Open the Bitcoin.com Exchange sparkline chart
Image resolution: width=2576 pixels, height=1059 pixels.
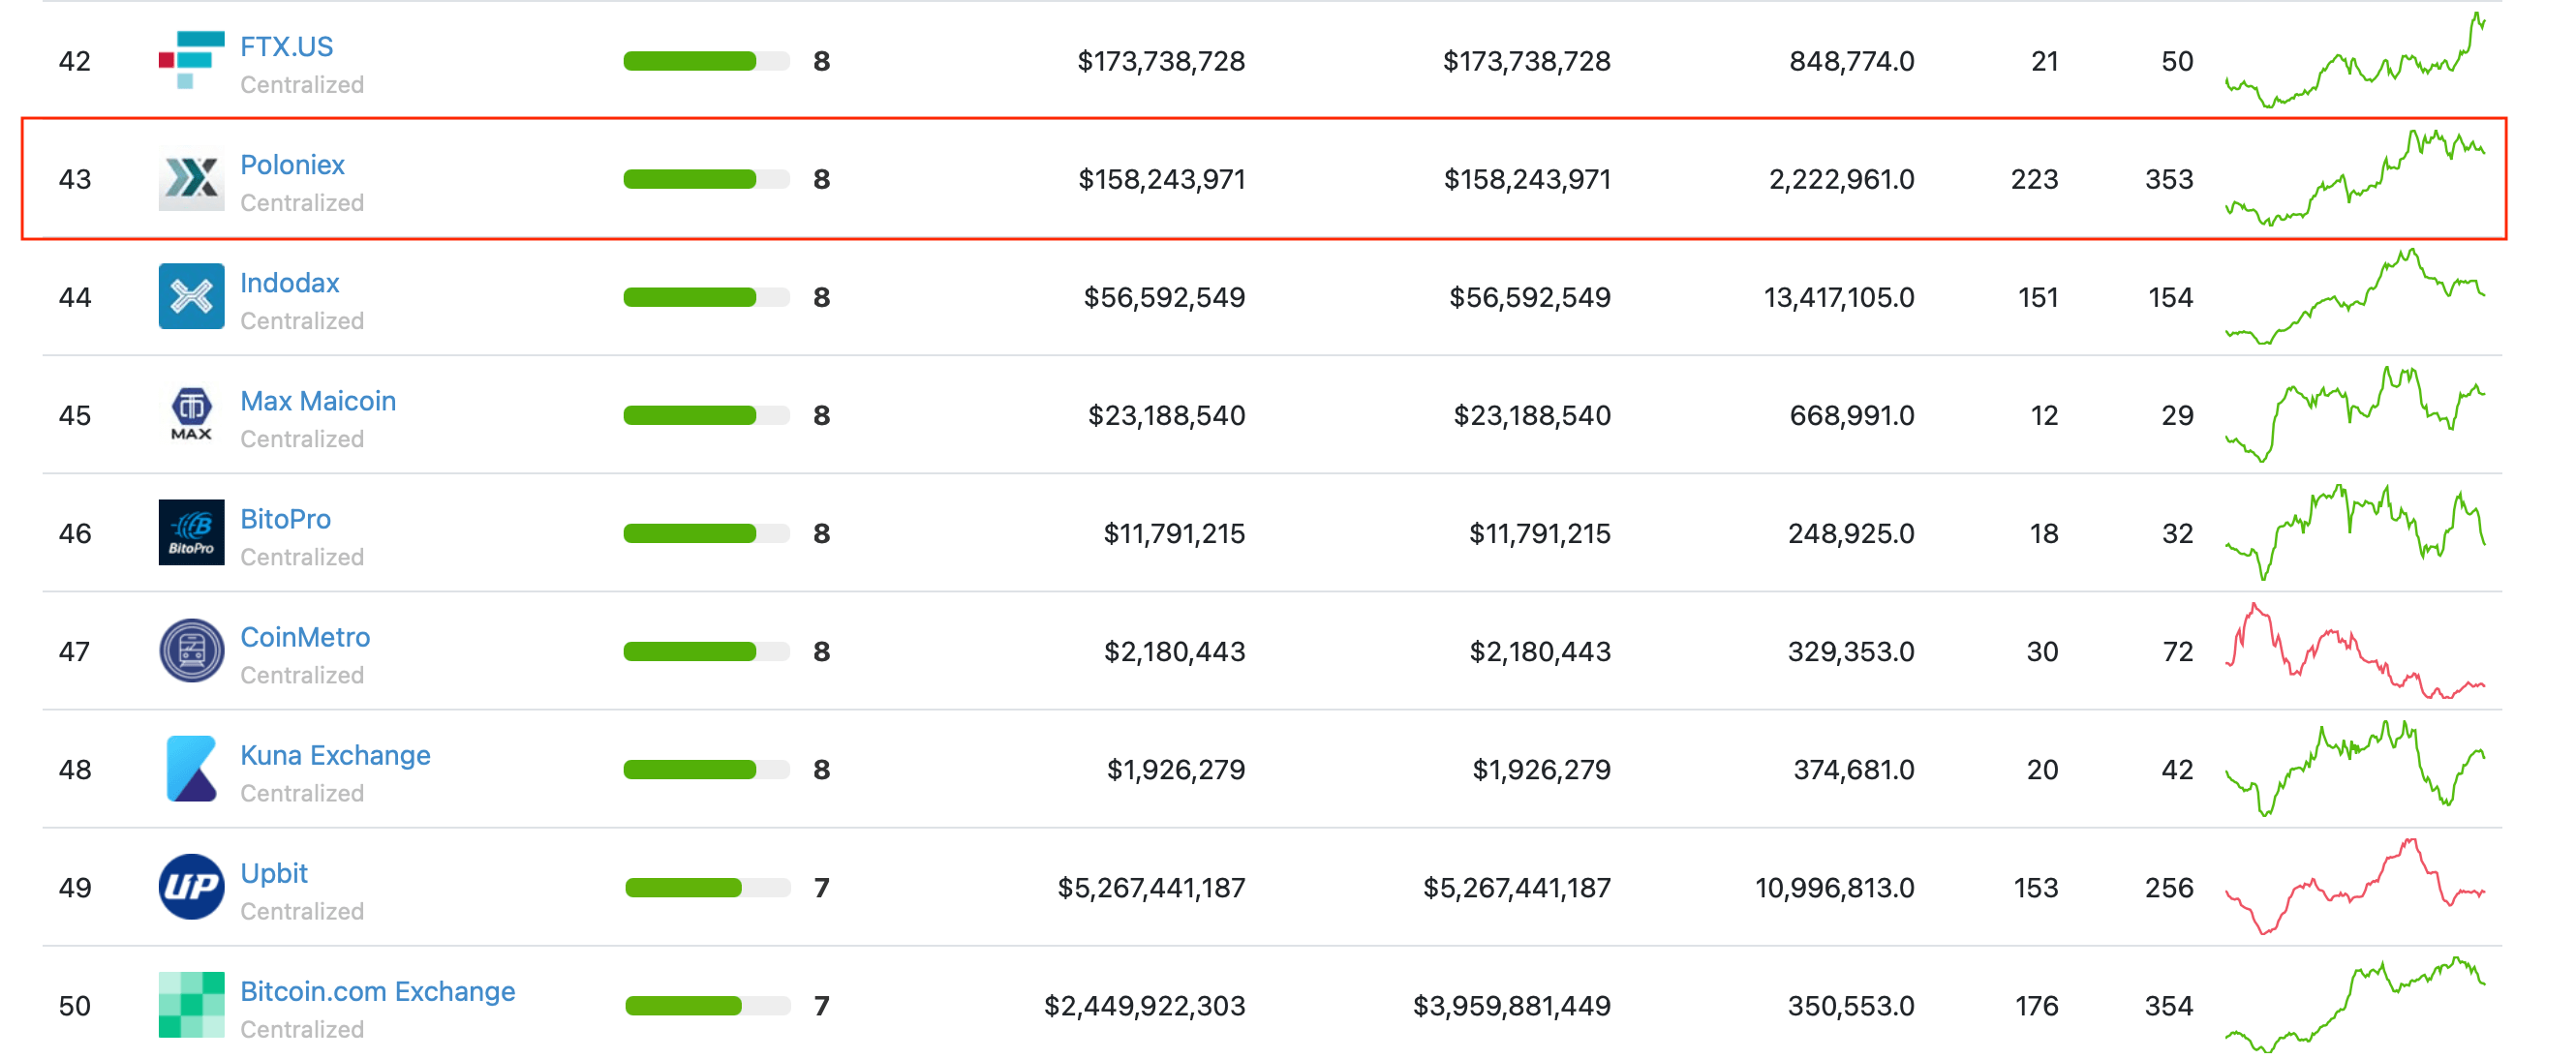coord(2355,1004)
